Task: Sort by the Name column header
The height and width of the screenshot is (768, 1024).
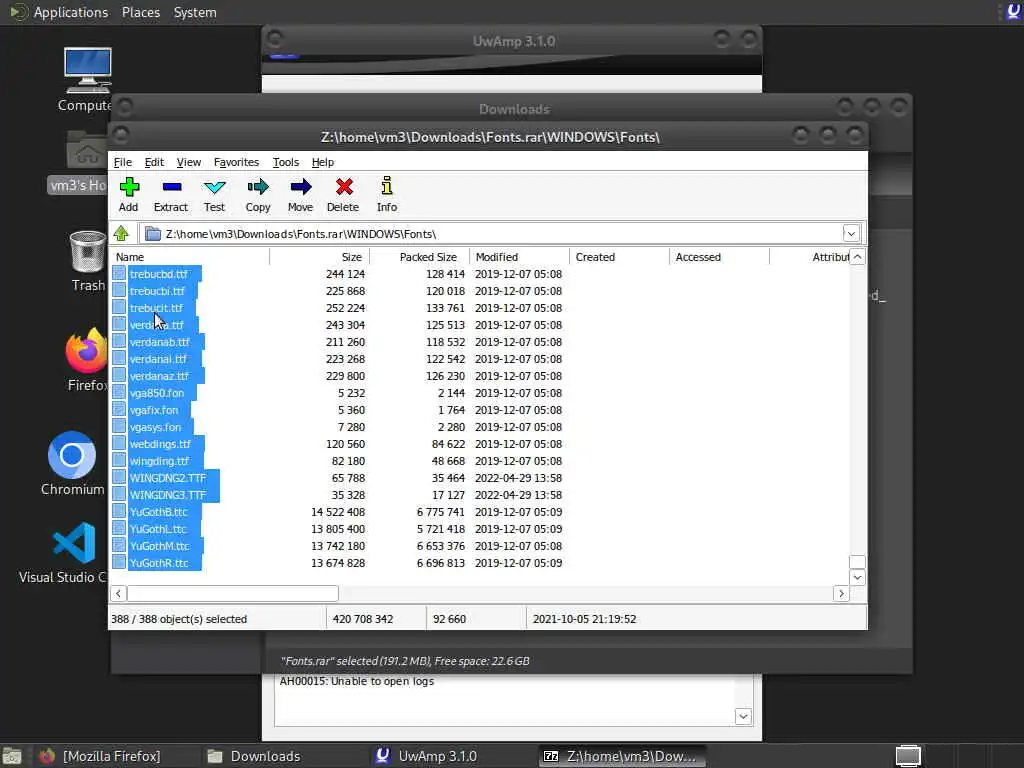Action: pos(189,257)
